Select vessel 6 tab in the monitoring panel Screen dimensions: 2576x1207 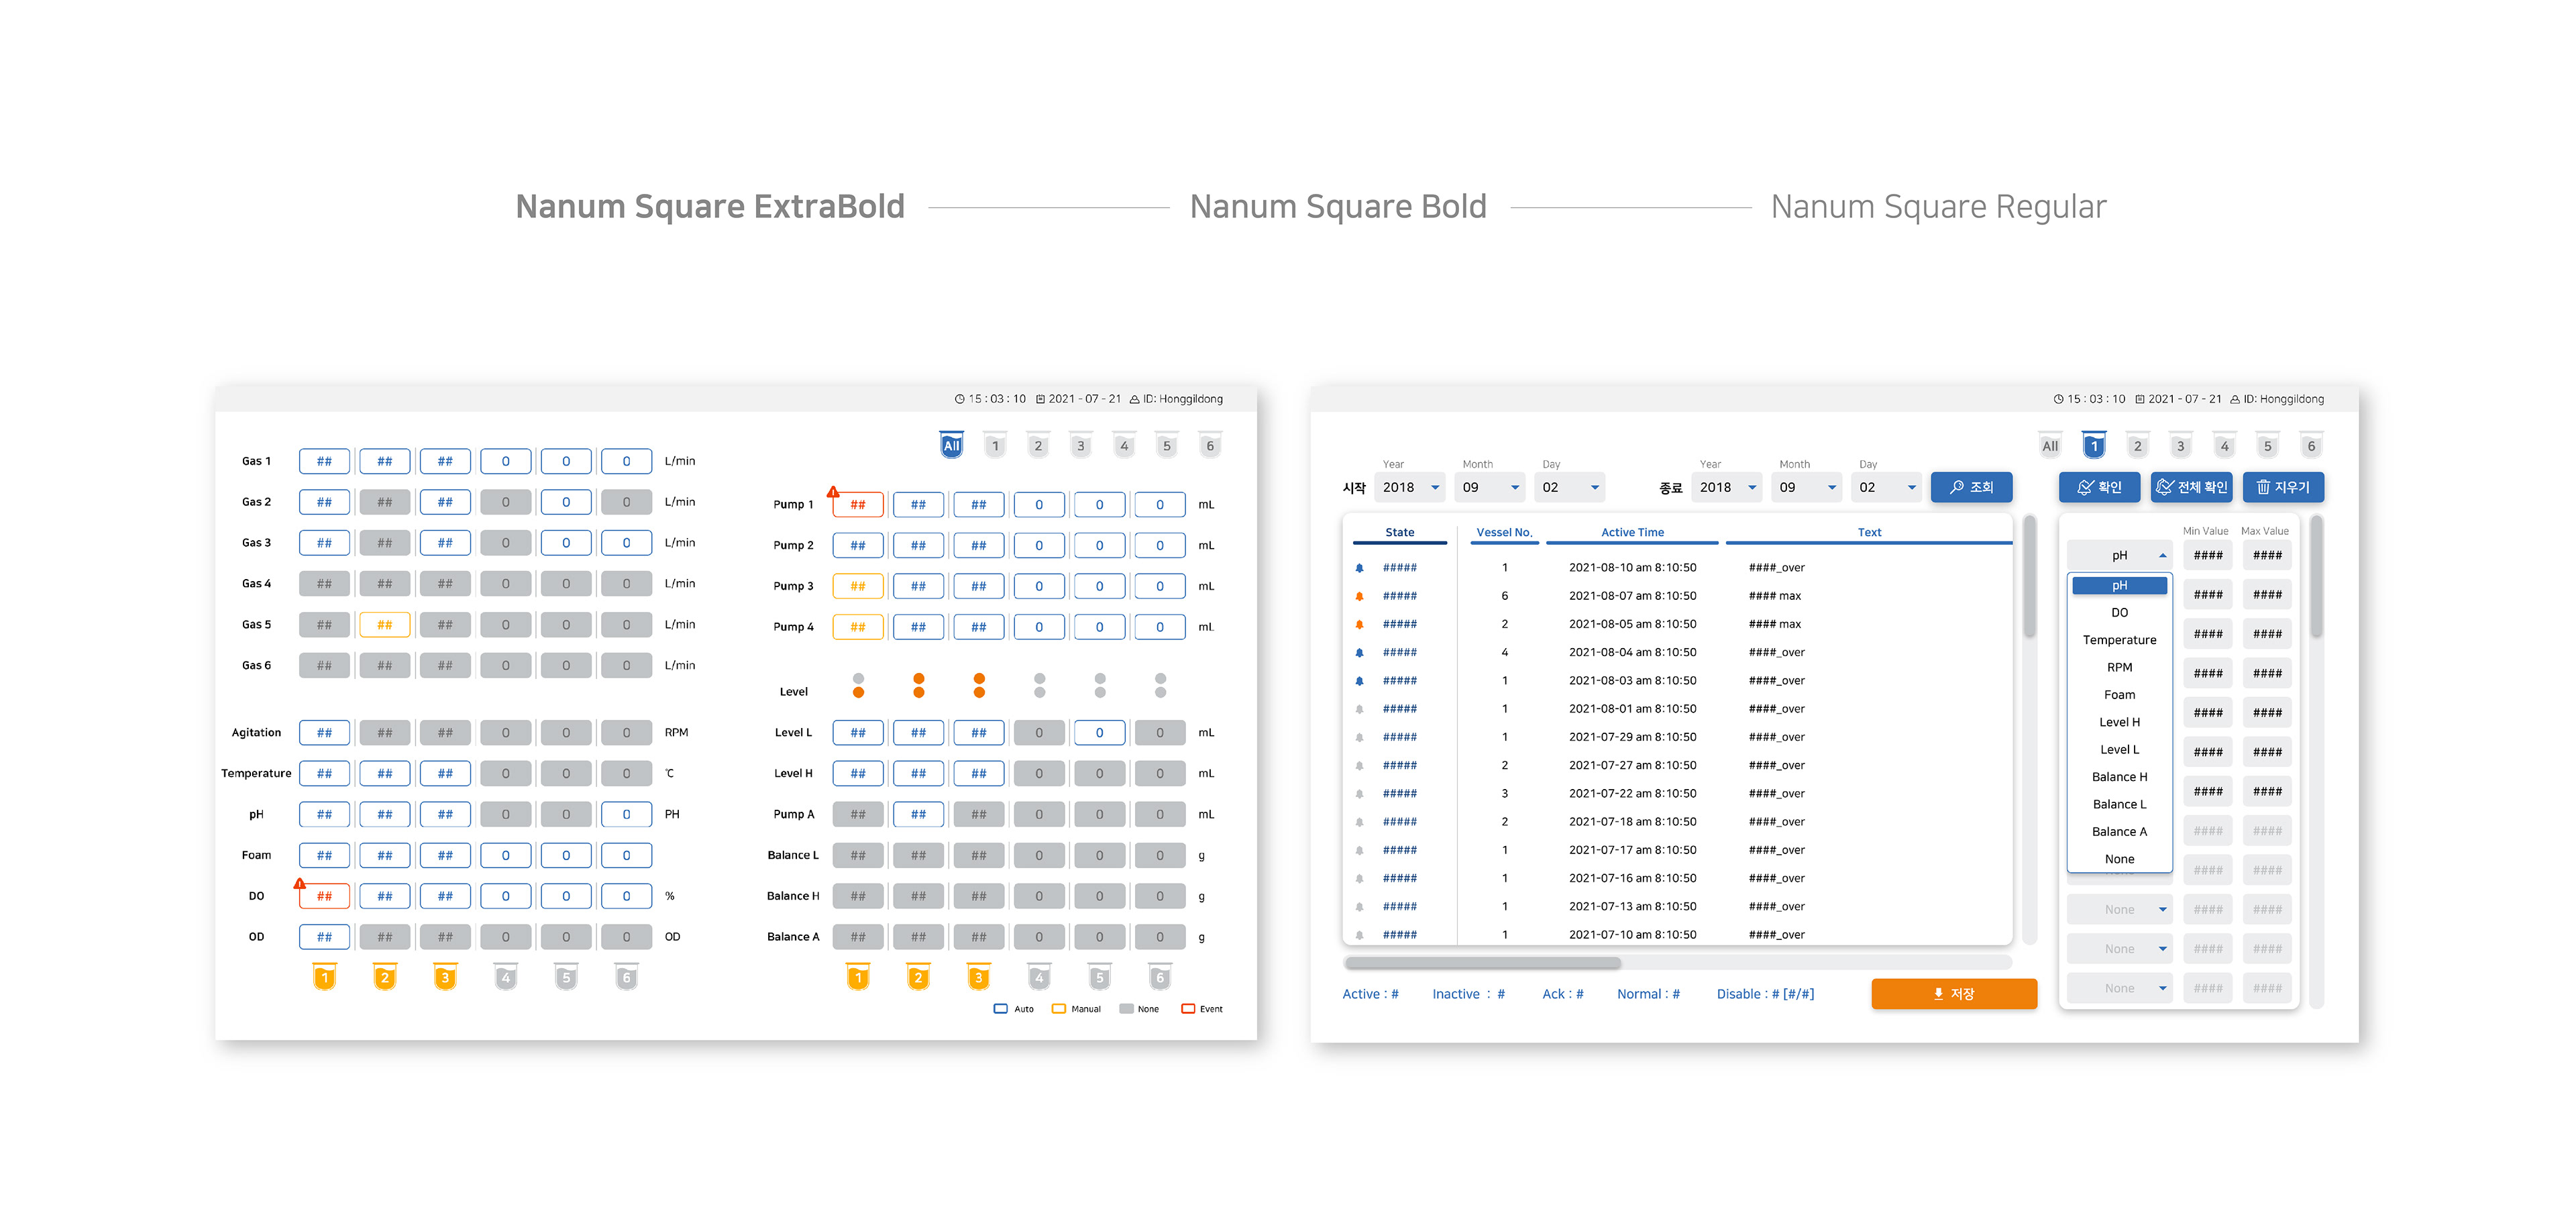(1210, 446)
